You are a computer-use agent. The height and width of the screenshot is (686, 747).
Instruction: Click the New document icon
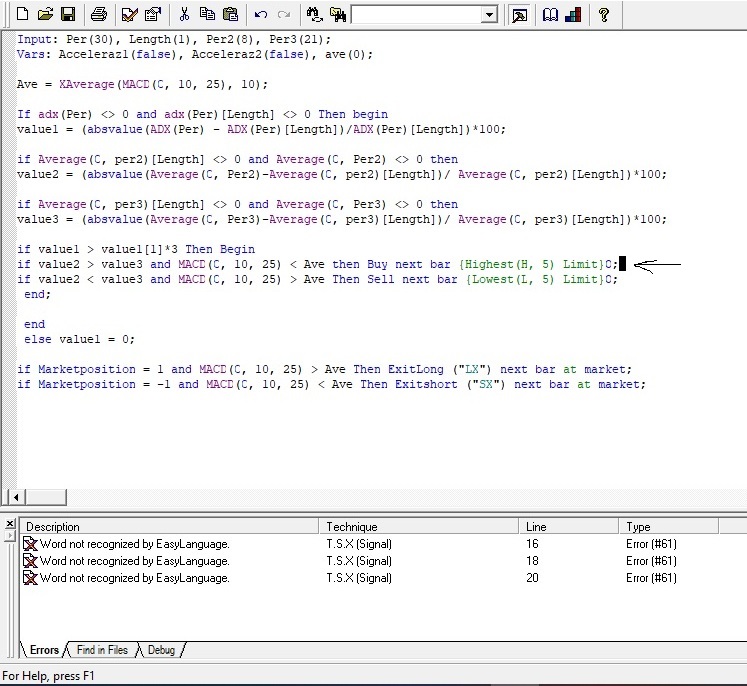tap(22, 14)
